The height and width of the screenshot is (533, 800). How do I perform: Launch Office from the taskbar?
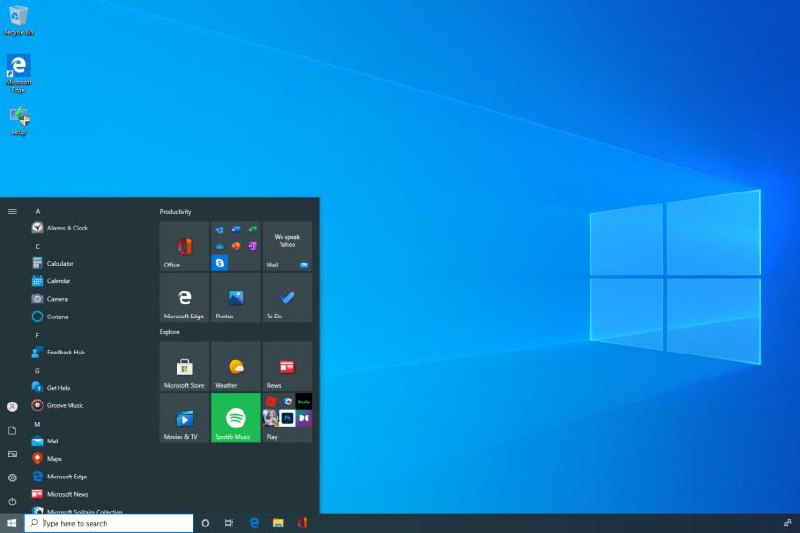click(303, 523)
